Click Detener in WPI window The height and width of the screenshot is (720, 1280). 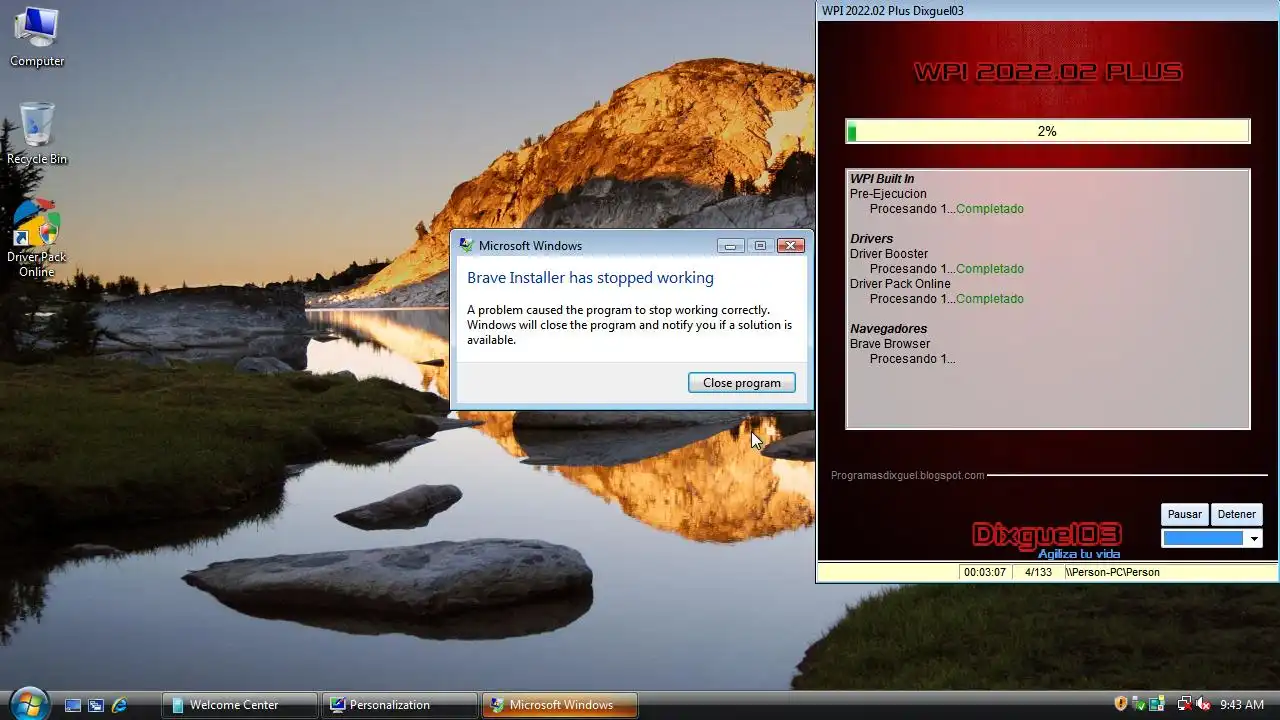pos(1236,514)
